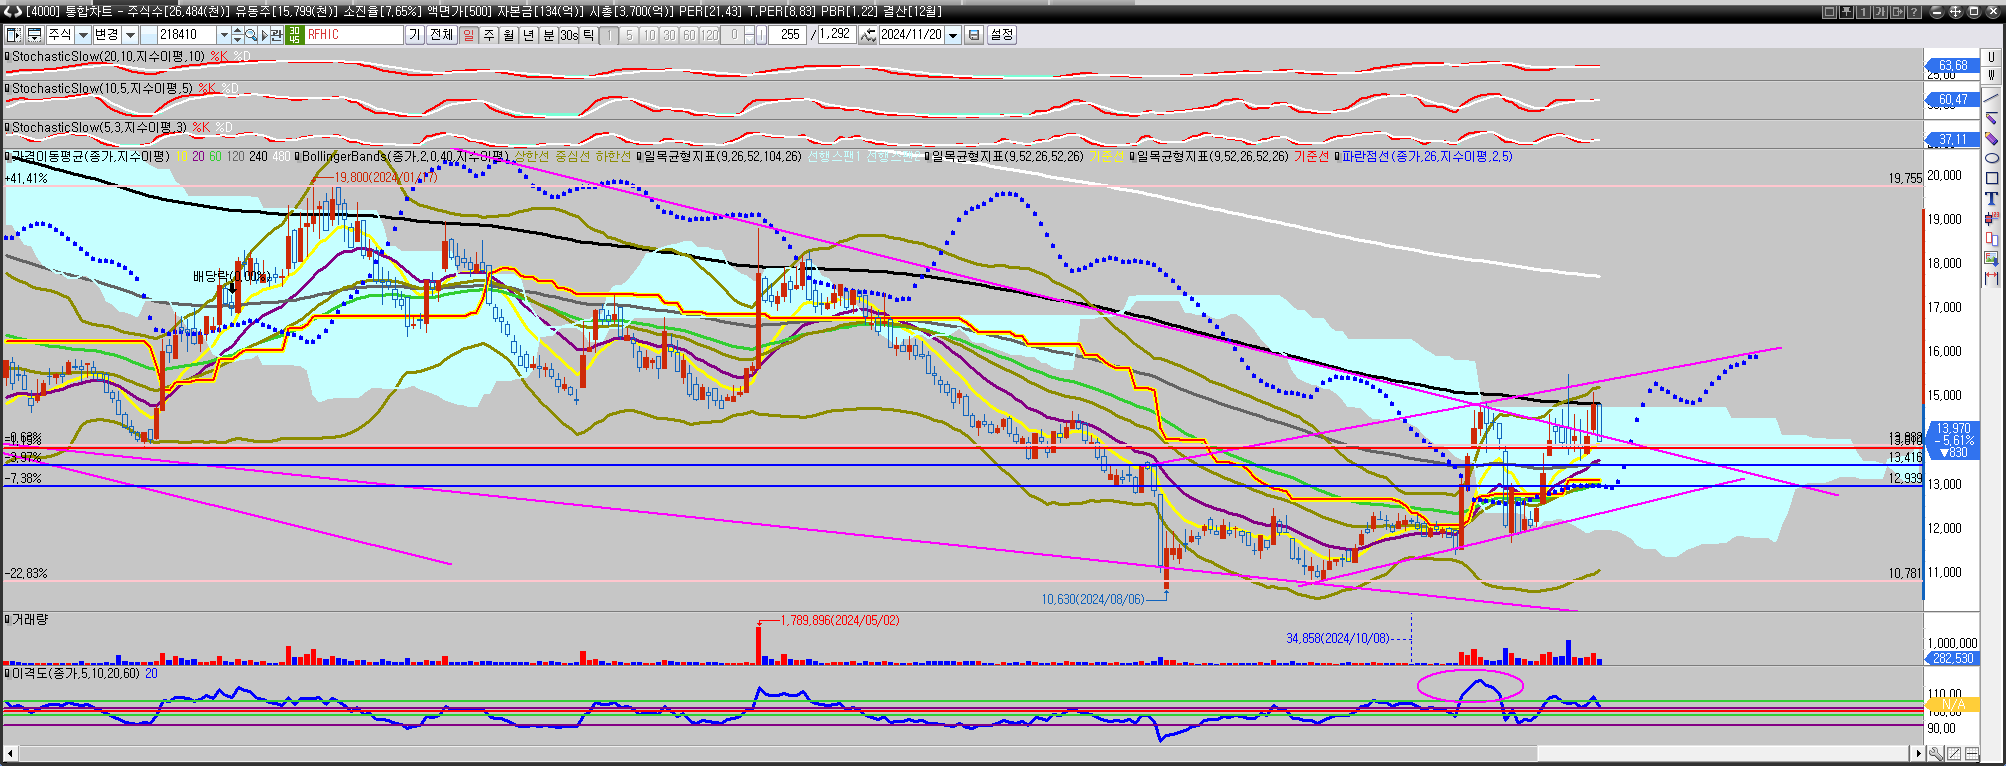
Task: Select the horizontal measure tool
Action: (1991, 277)
